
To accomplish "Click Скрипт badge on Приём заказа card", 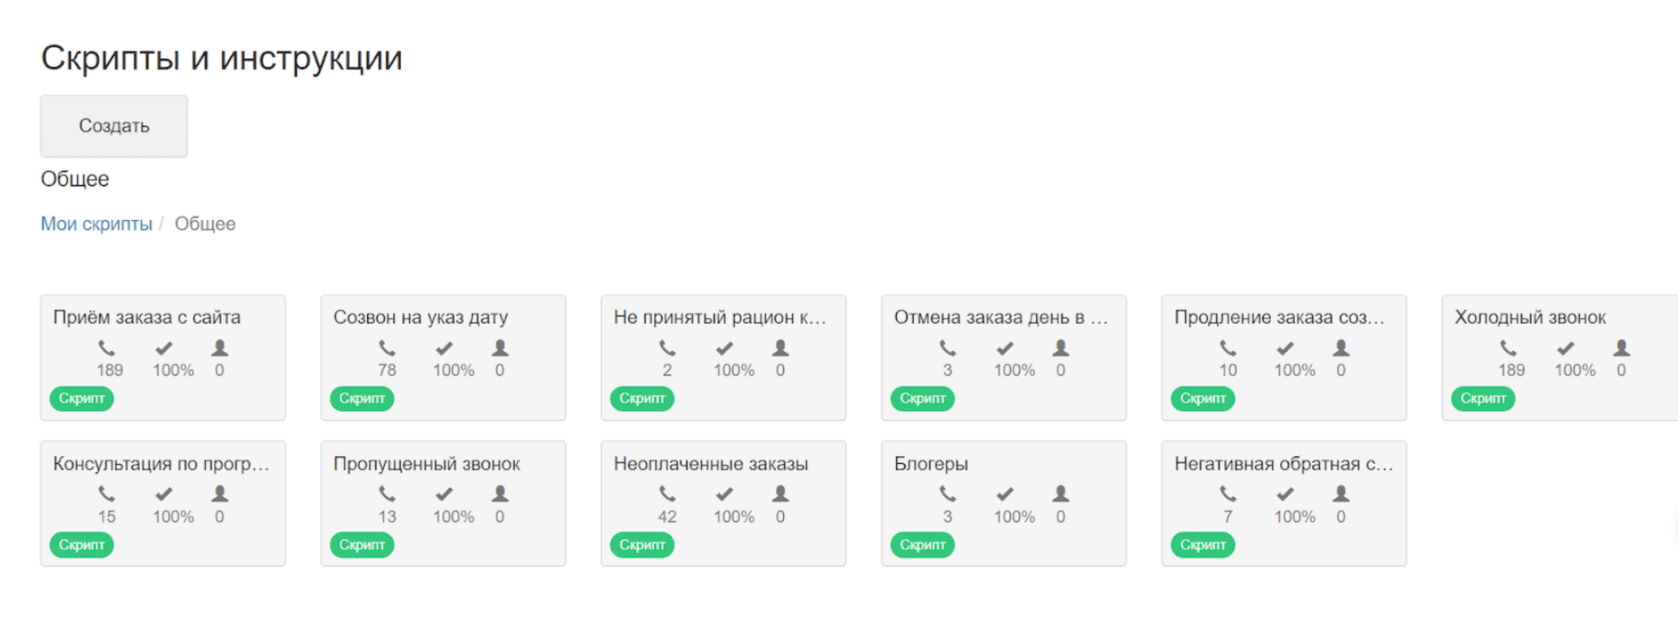I will pos(81,399).
